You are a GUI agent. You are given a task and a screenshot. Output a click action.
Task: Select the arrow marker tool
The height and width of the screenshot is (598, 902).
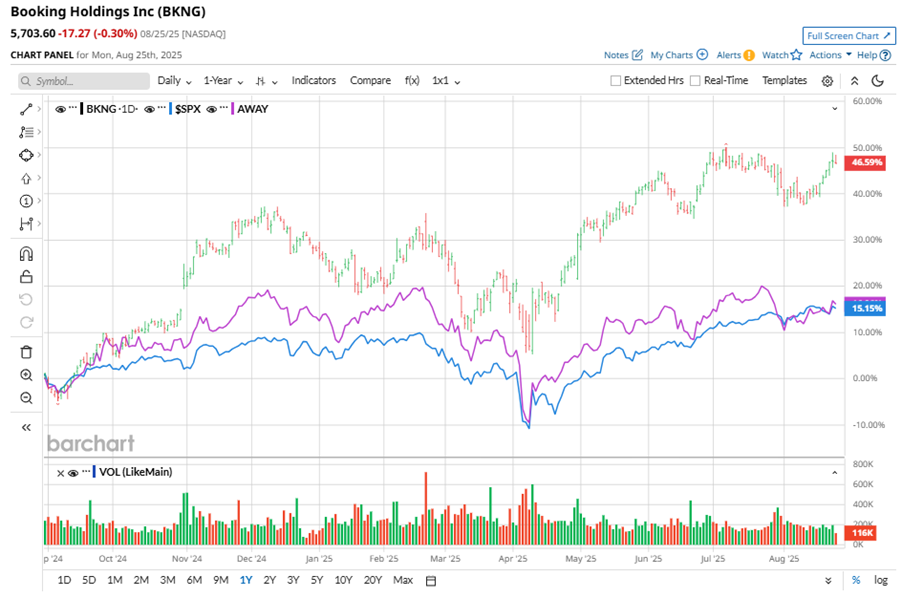coord(26,178)
